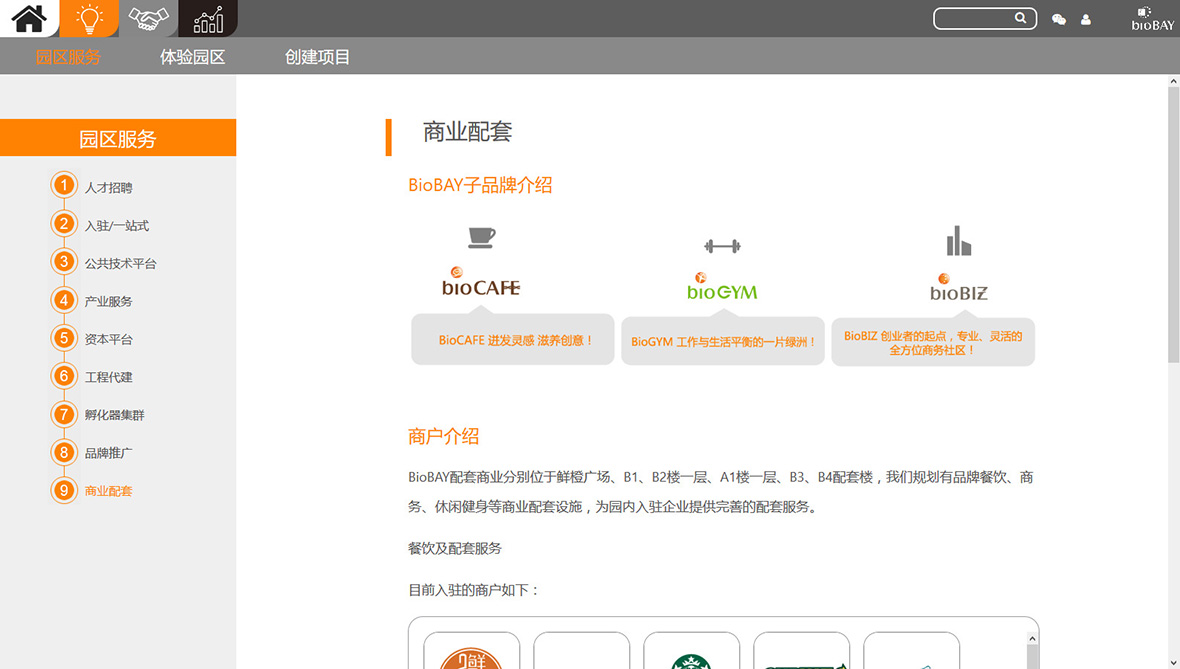Click the number 3 circle beside 公共技术平台
This screenshot has height=669, width=1180.
[64, 262]
